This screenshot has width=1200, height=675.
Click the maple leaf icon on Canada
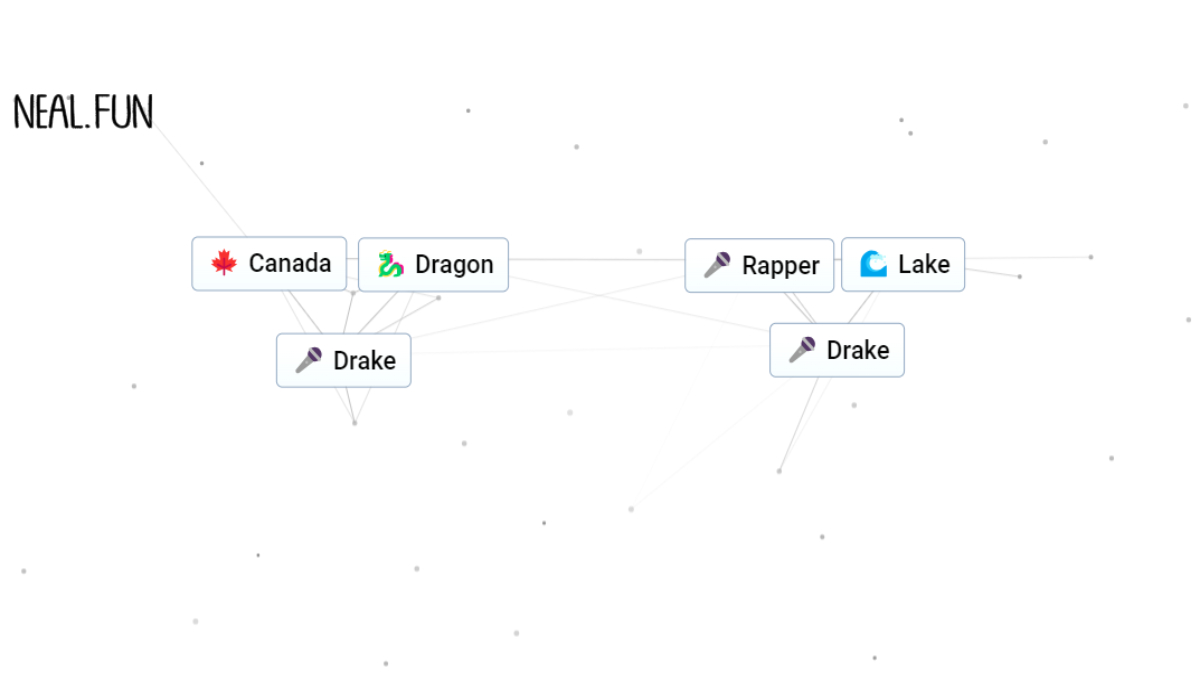click(224, 264)
